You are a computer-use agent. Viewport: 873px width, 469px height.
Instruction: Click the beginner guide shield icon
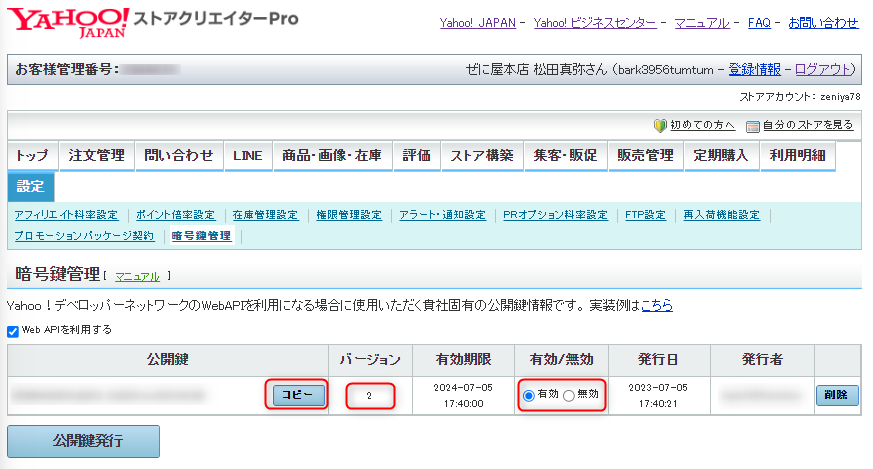pyautogui.click(x=660, y=126)
